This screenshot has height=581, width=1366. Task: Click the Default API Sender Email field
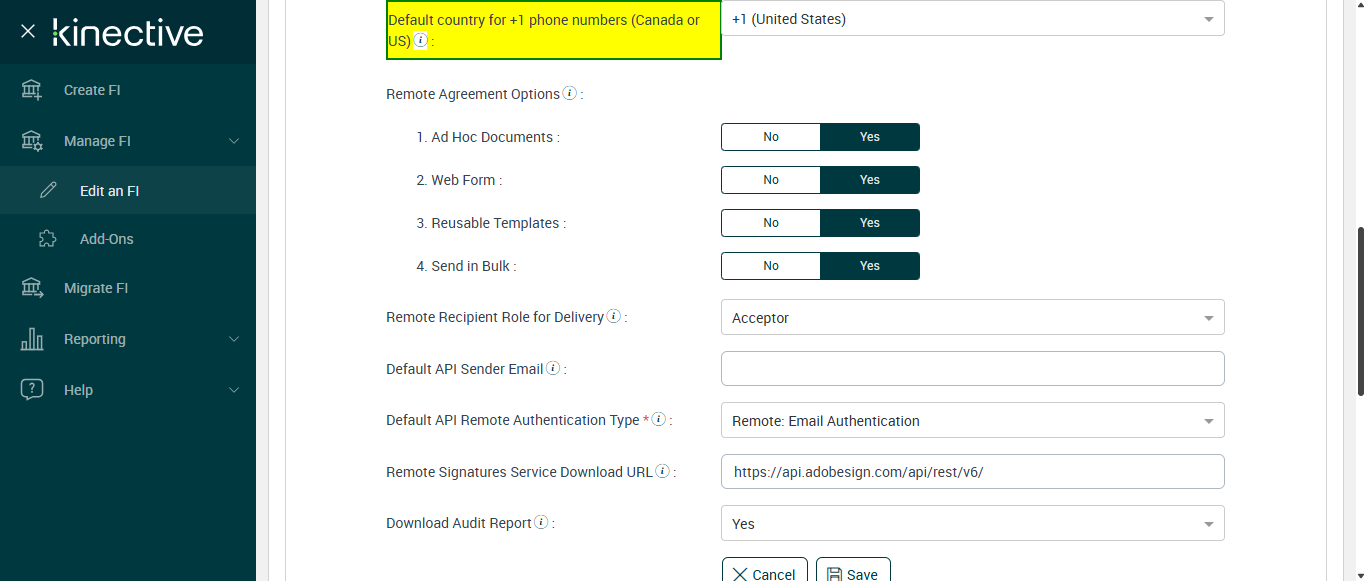click(972, 369)
